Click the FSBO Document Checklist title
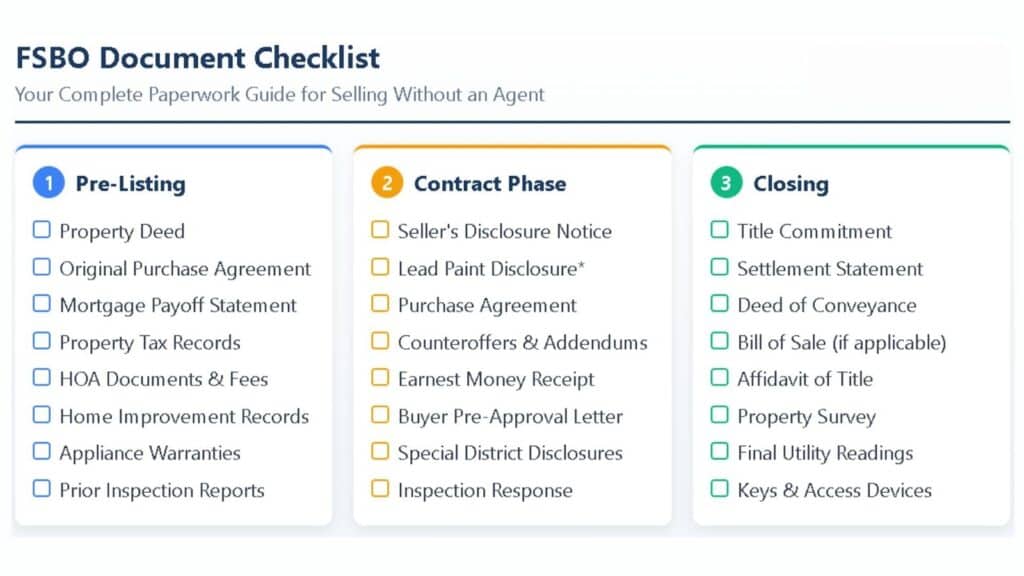Image resolution: width=1024 pixels, height=576 pixels. pos(198,57)
